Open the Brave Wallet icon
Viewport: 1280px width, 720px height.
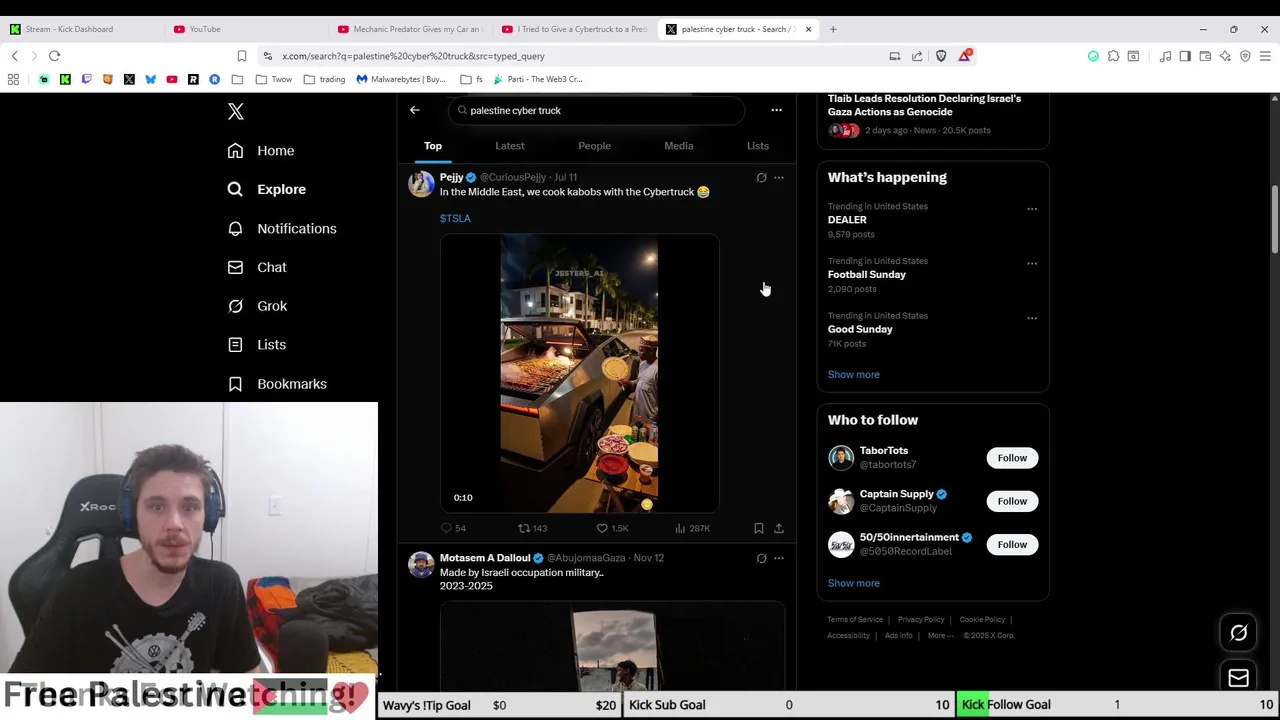click(1205, 56)
